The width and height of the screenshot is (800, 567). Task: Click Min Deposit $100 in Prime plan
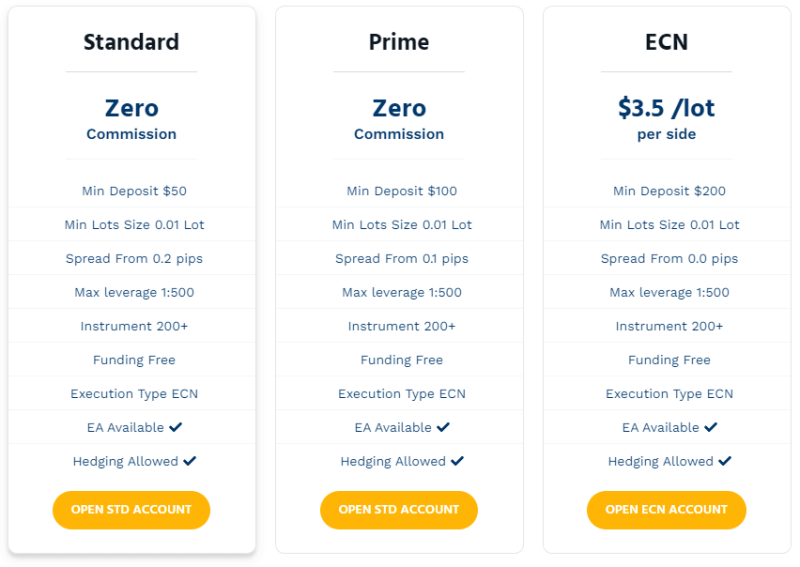pos(402,191)
